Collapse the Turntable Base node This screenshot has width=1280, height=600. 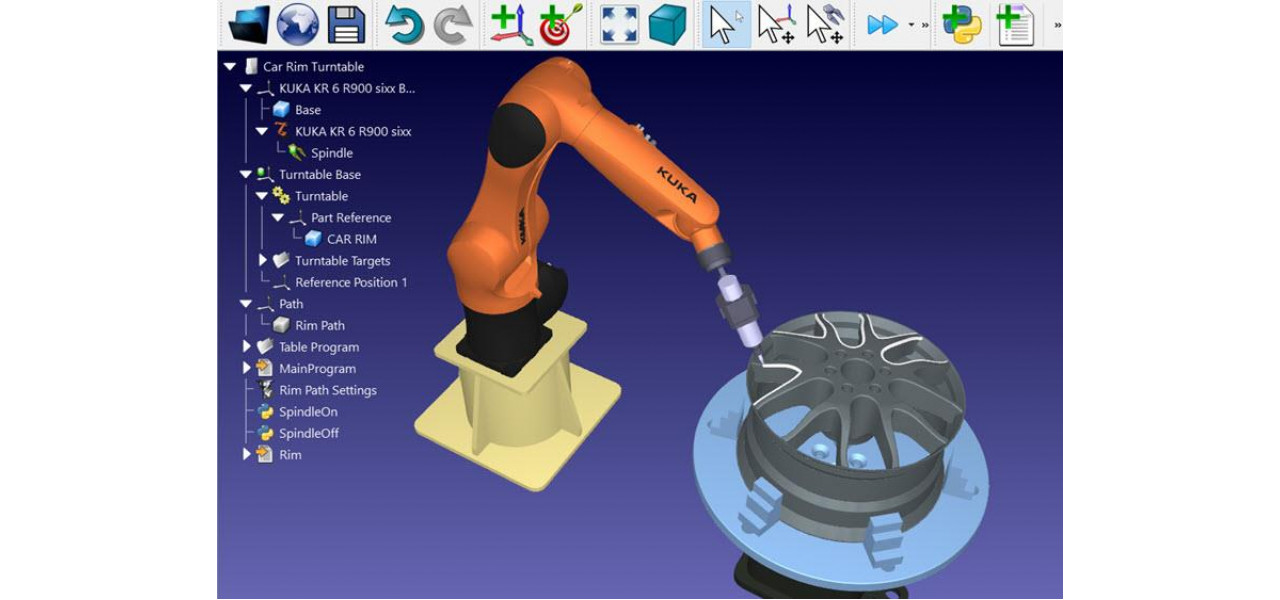tap(246, 174)
